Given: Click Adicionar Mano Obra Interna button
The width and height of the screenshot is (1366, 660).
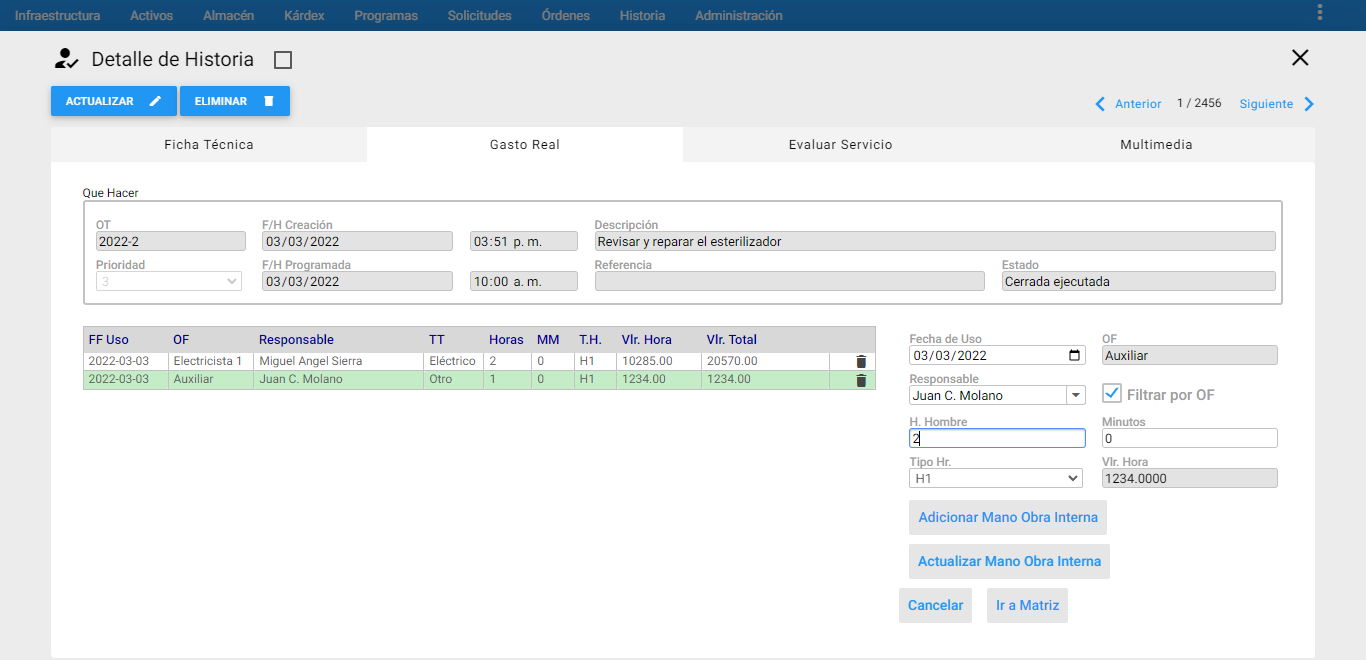Looking at the screenshot, I should [1008, 517].
